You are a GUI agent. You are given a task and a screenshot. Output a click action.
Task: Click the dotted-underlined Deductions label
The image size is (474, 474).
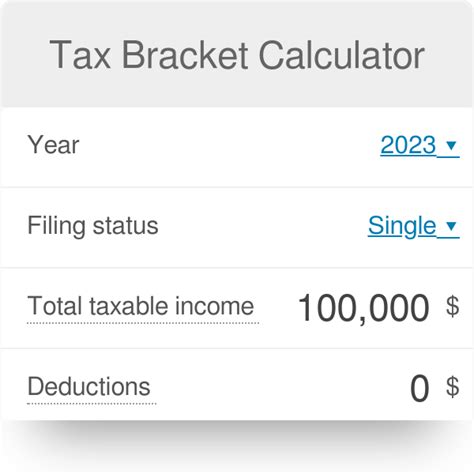89,387
